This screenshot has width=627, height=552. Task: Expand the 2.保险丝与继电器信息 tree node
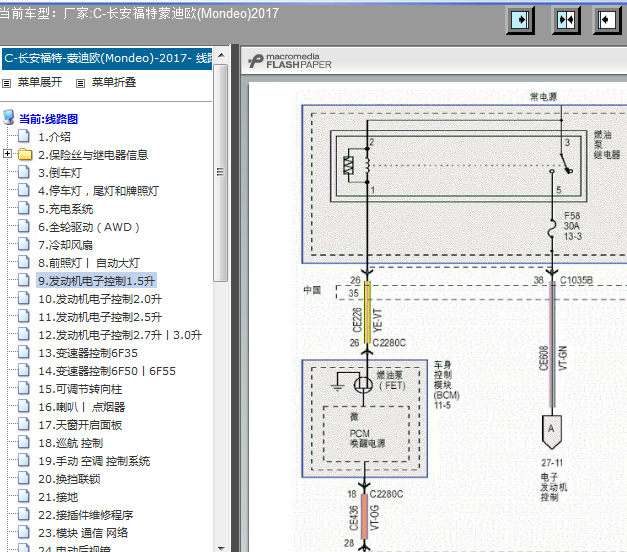click(7, 154)
